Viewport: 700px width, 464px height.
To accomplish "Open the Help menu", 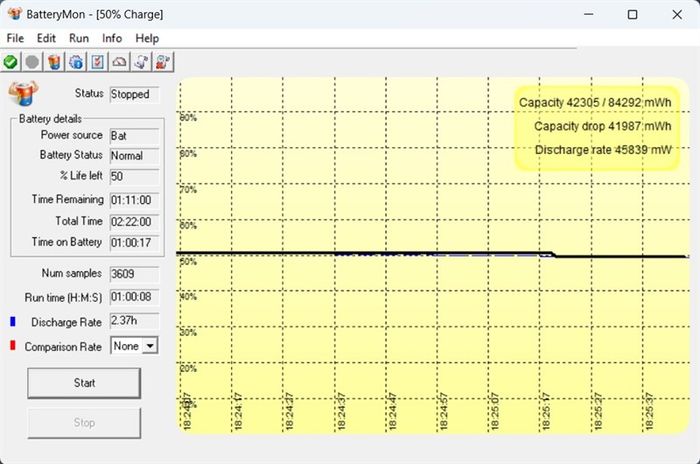I will coord(147,38).
